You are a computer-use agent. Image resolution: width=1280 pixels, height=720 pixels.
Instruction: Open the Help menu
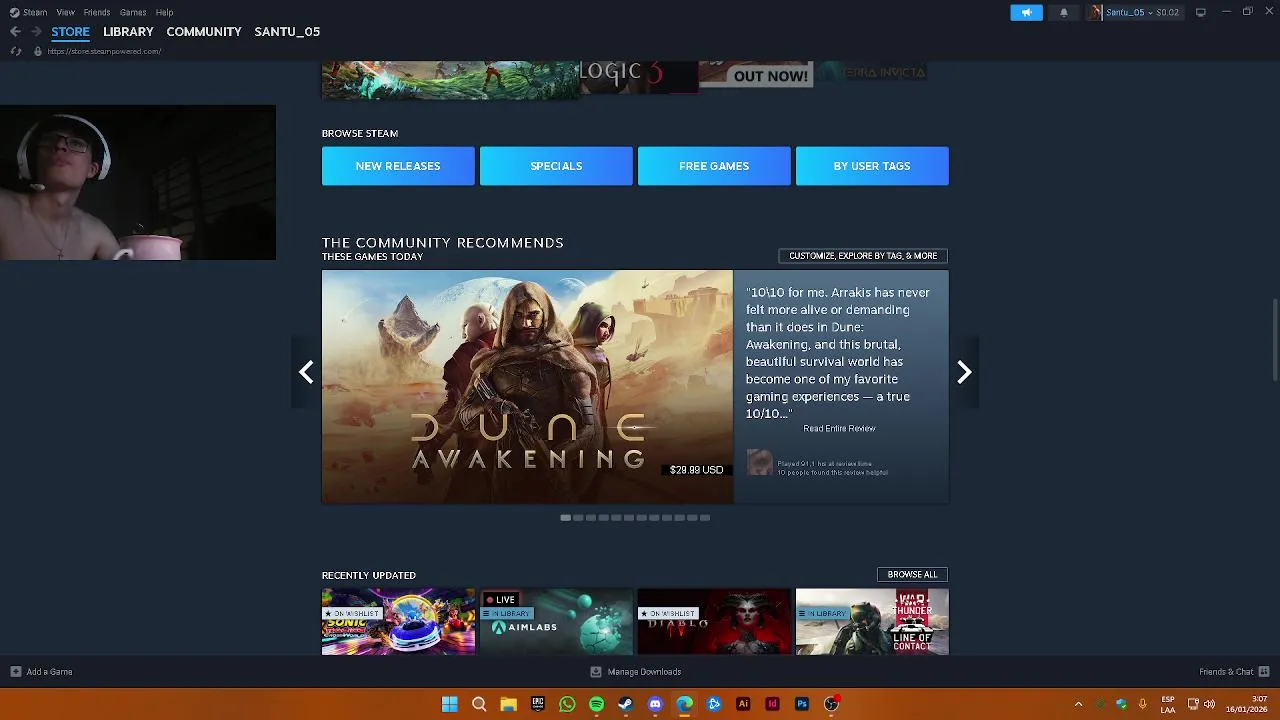164,12
